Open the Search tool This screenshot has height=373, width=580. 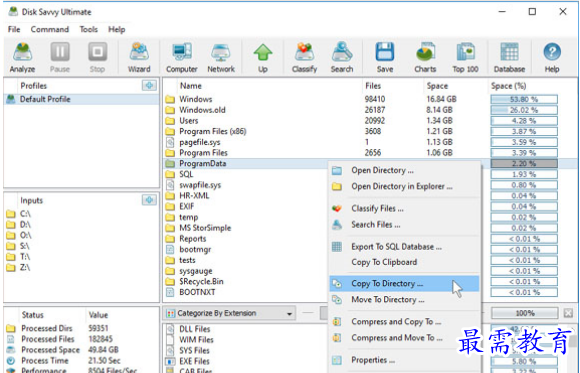(x=342, y=57)
